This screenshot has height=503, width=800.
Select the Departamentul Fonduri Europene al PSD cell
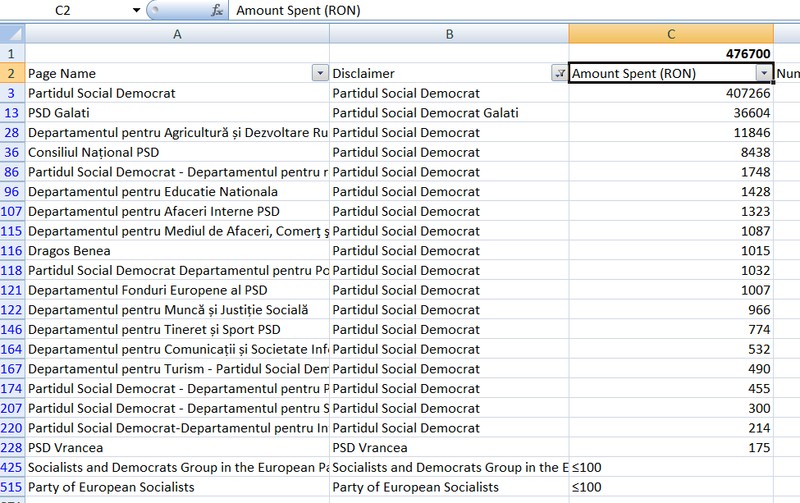(x=177, y=290)
